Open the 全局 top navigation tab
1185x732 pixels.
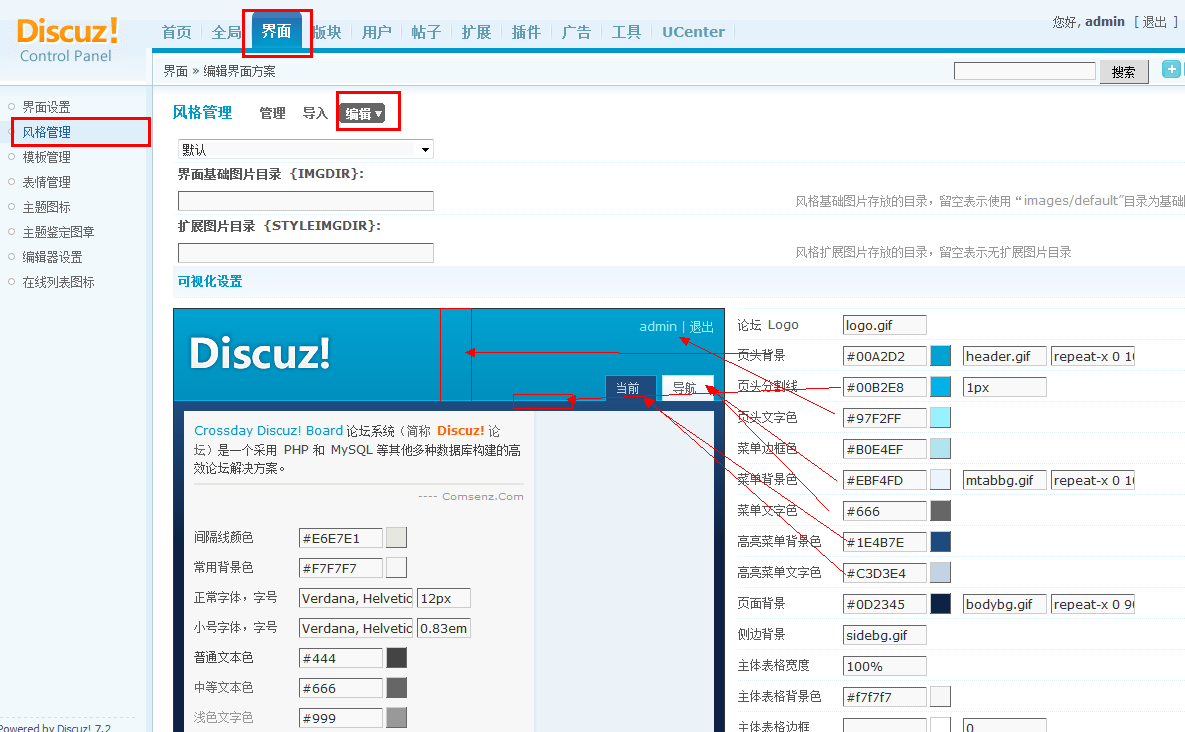click(x=227, y=32)
